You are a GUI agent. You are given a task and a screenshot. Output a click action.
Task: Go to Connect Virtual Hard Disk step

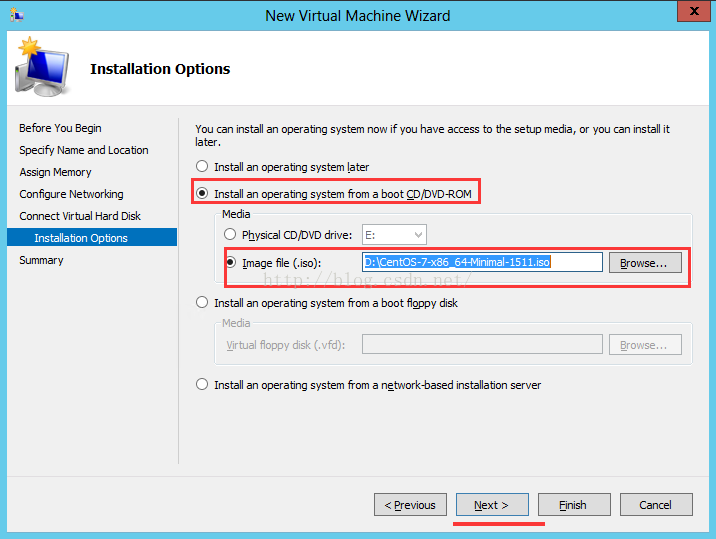point(80,216)
